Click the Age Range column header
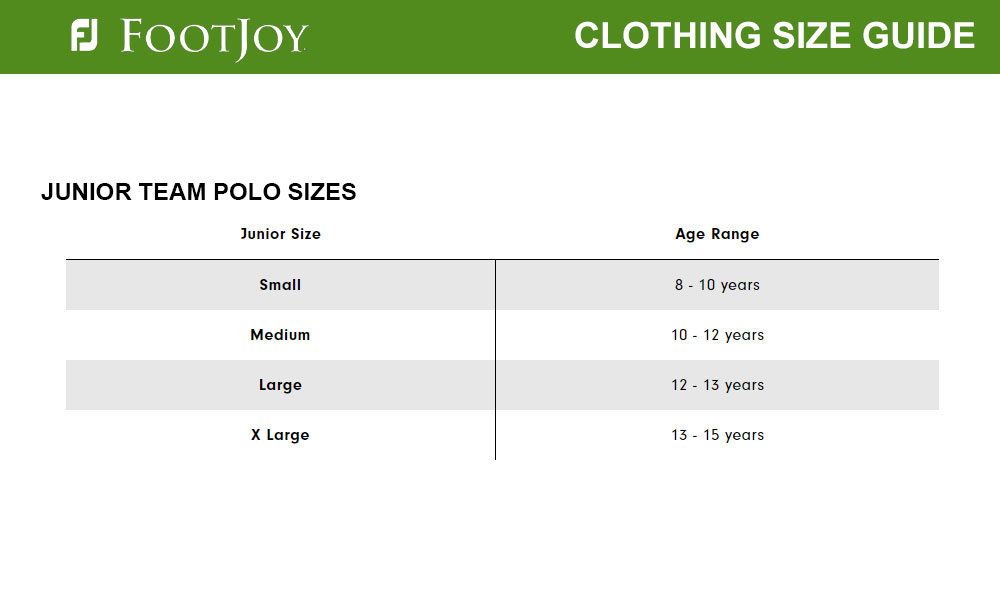 [717, 234]
